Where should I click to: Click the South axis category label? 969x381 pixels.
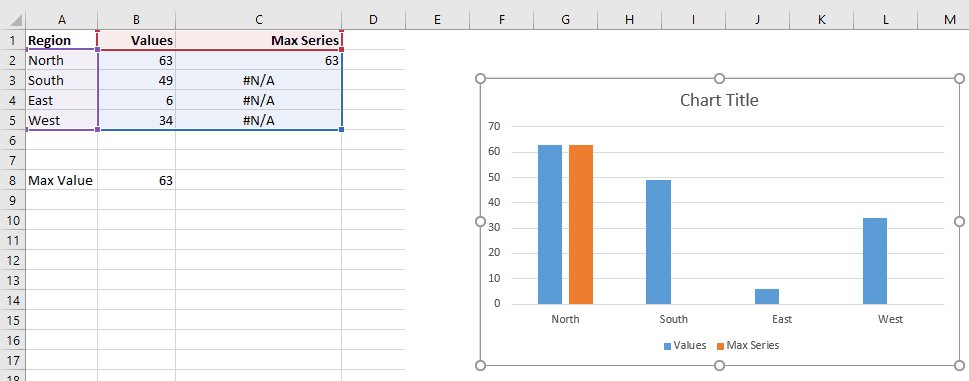[x=674, y=319]
